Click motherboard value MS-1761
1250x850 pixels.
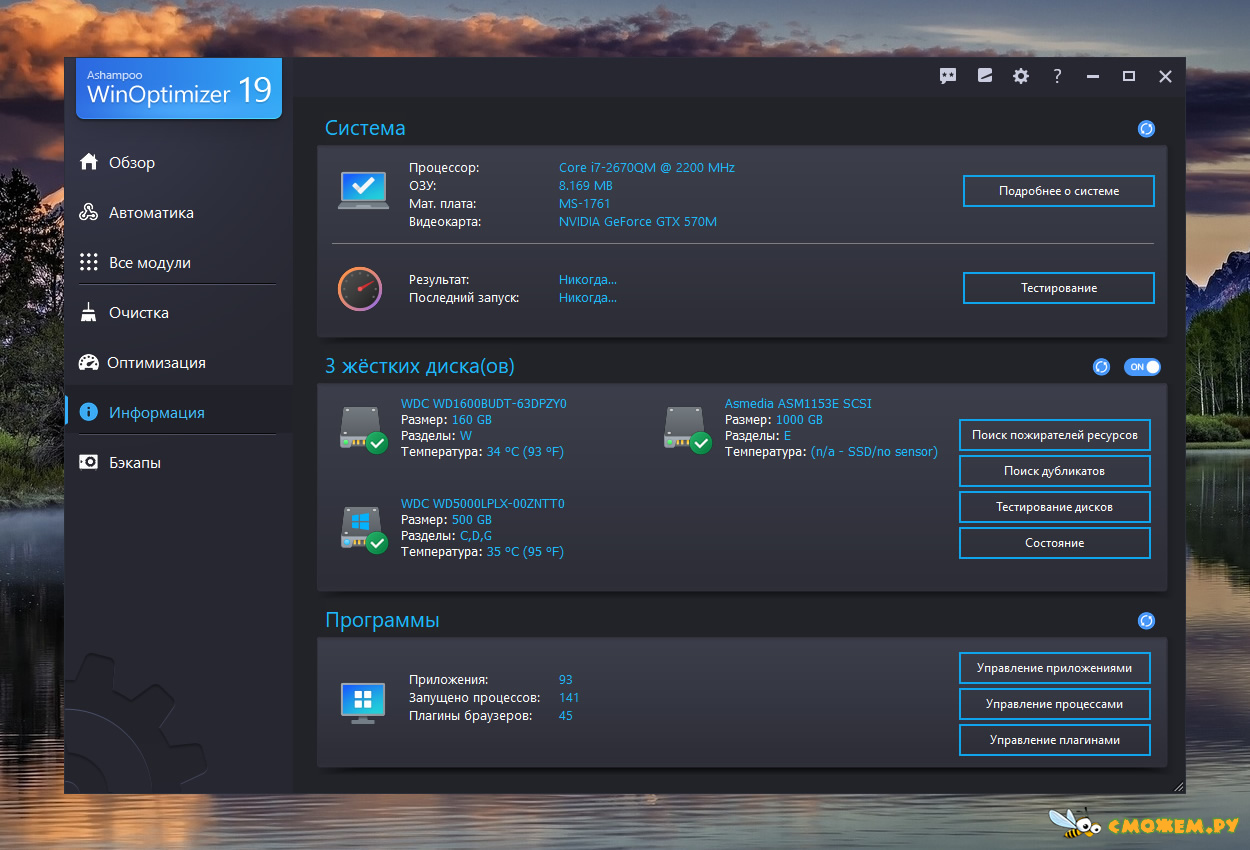tap(585, 204)
